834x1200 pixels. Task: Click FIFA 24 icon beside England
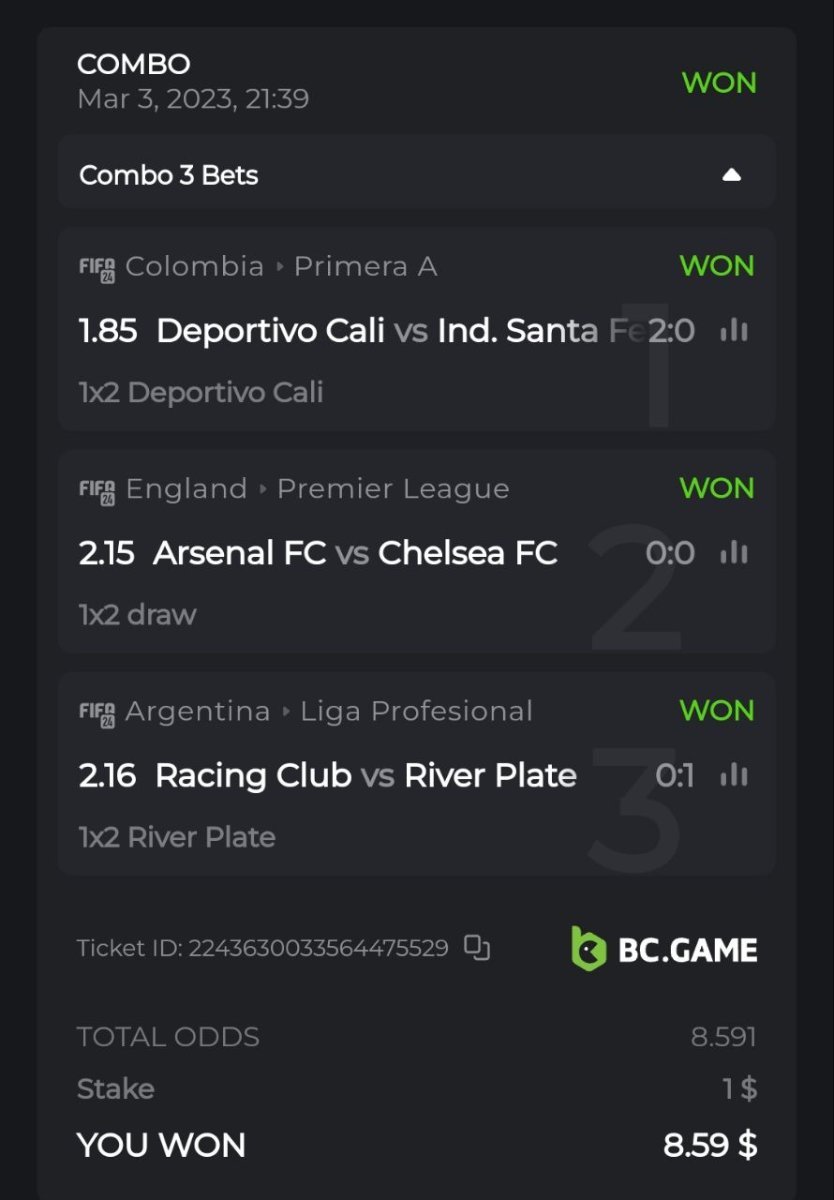97,490
